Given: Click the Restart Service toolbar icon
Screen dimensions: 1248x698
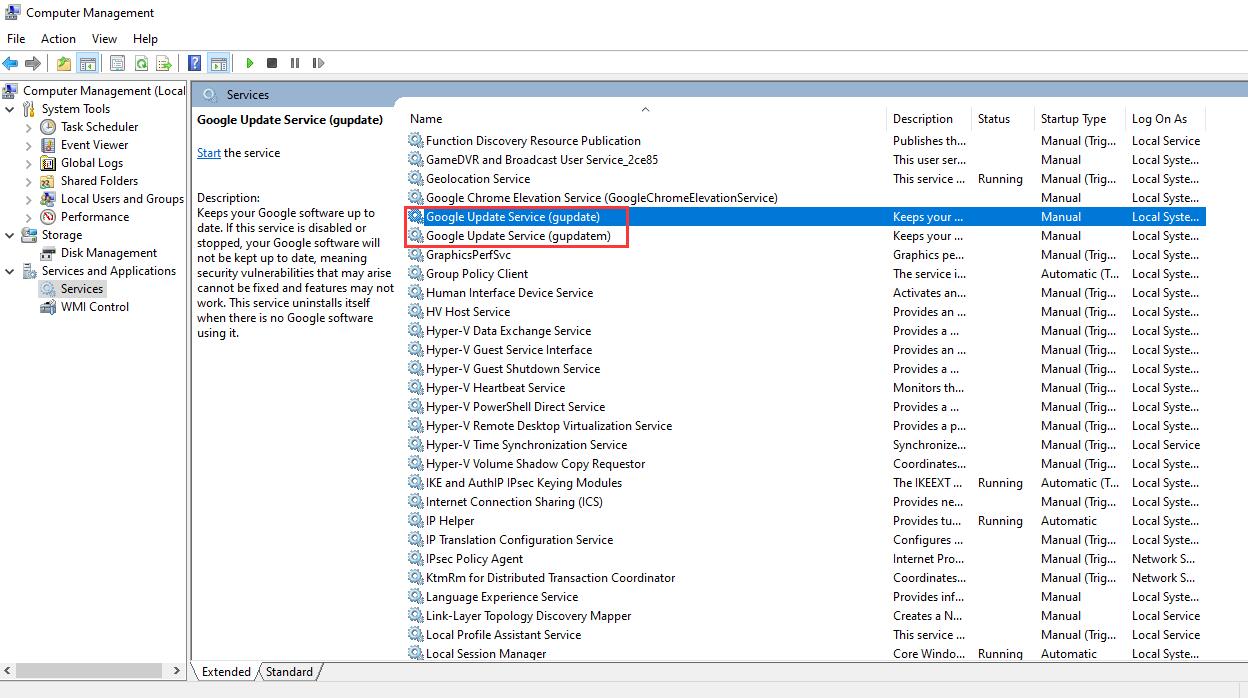Looking at the screenshot, I should (318, 63).
